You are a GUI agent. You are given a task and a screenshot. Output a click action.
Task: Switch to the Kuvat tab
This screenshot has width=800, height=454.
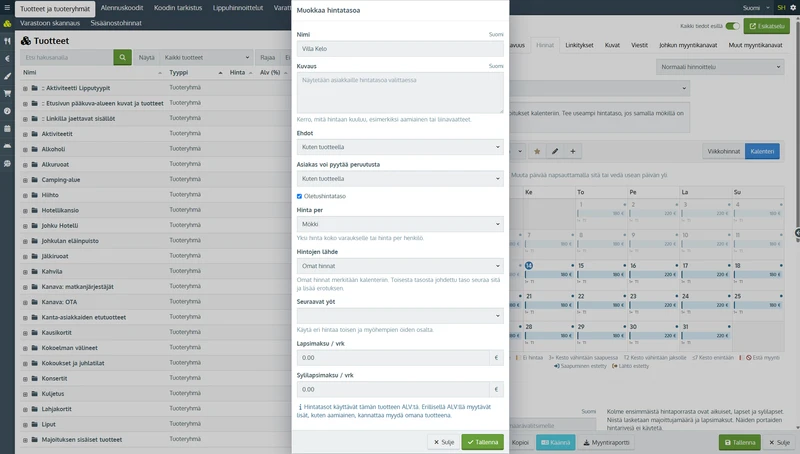coord(612,45)
